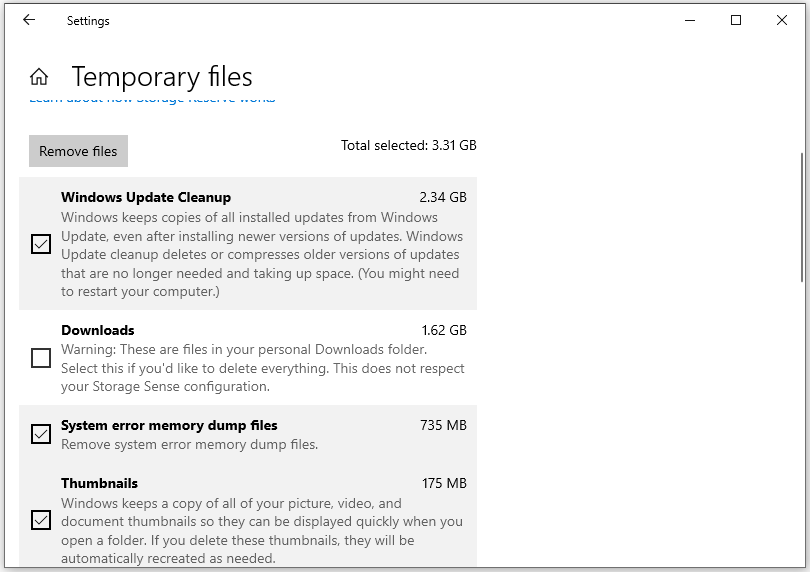Click the Total selected 3.31 GB text

click(408, 146)
